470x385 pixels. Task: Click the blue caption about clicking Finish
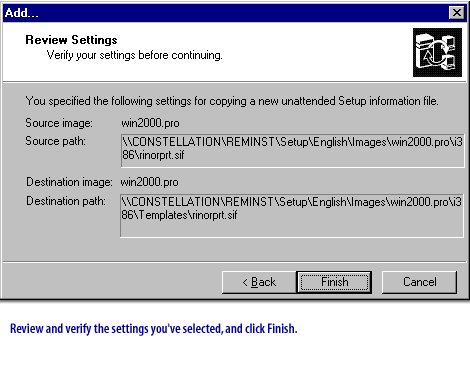(153, 329)
